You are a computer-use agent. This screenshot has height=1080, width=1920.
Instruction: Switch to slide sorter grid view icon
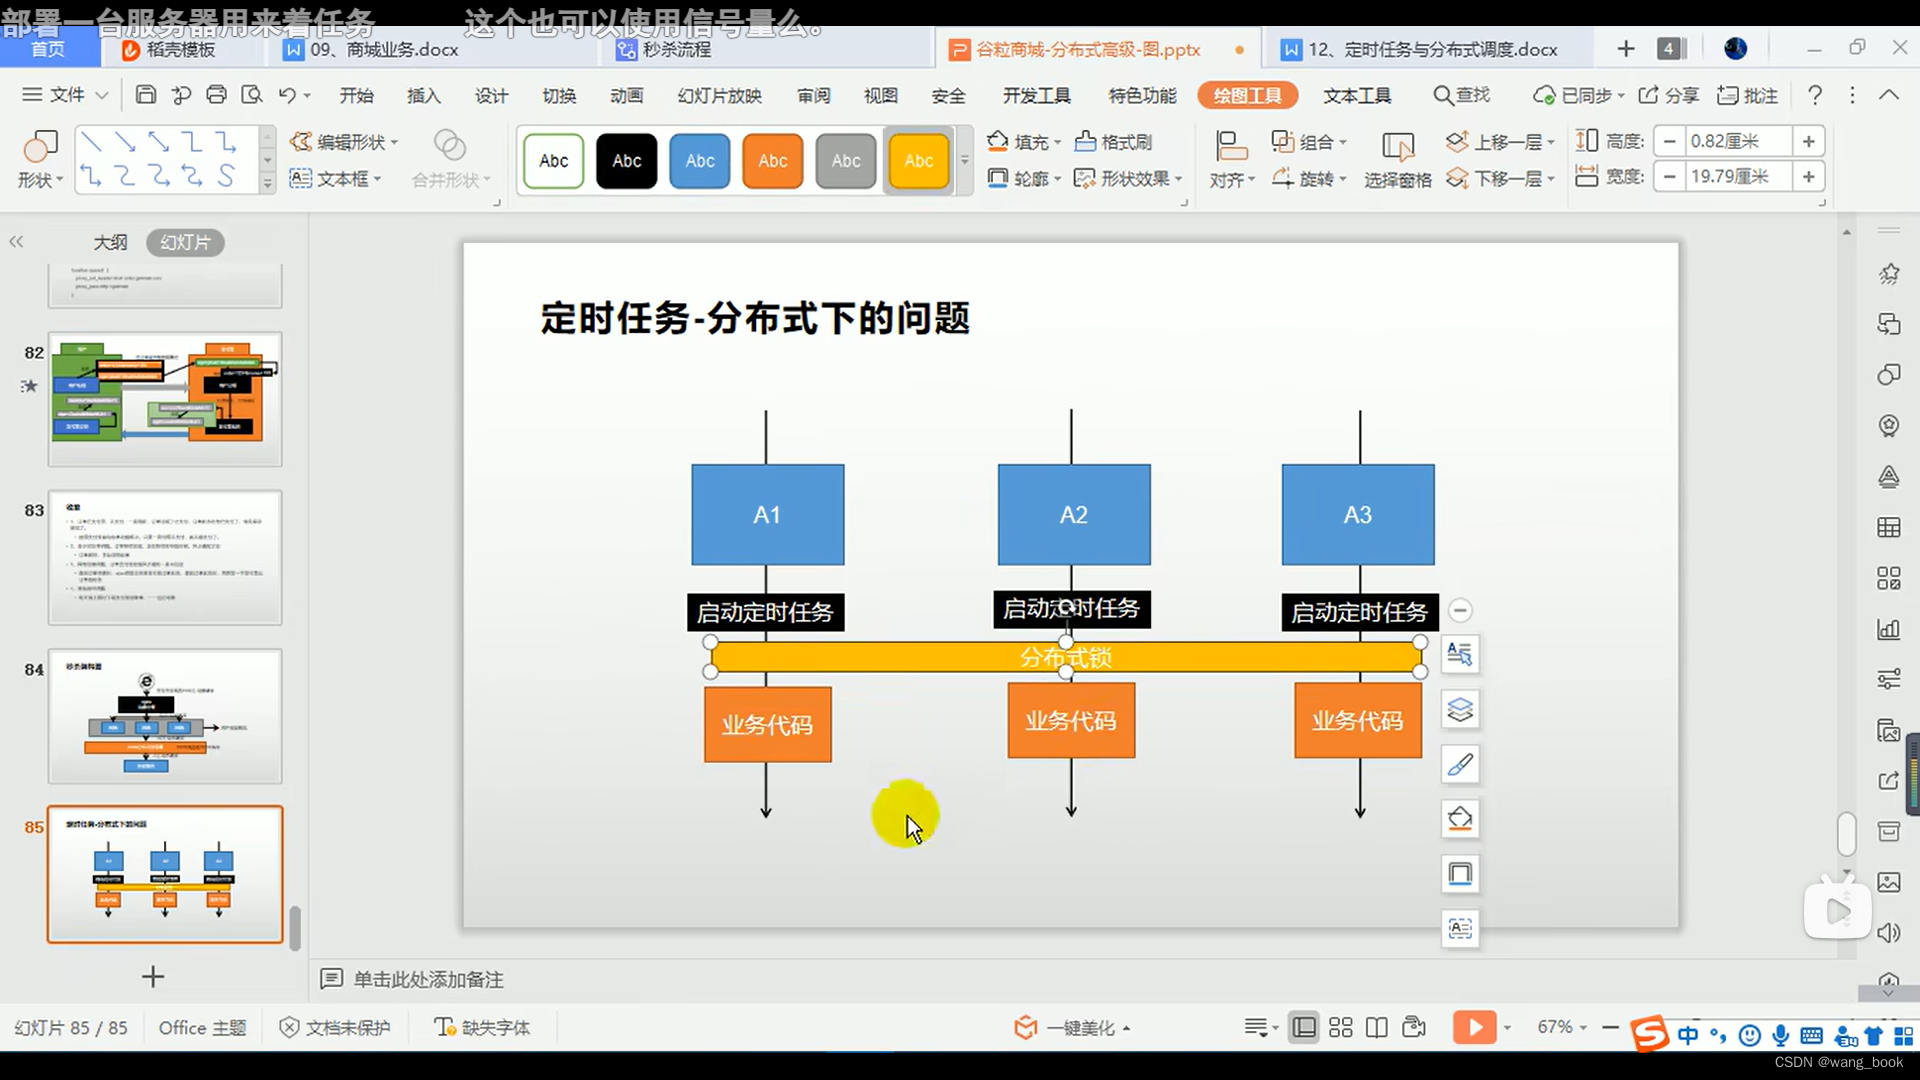(x=1340, y=1027)
